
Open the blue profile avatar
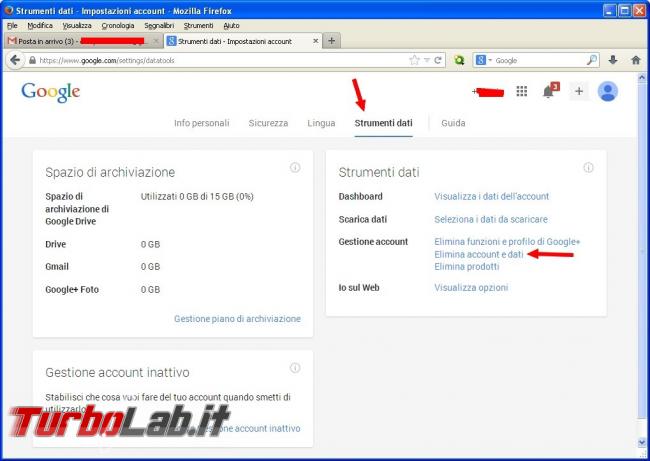[x=608, y=91]
